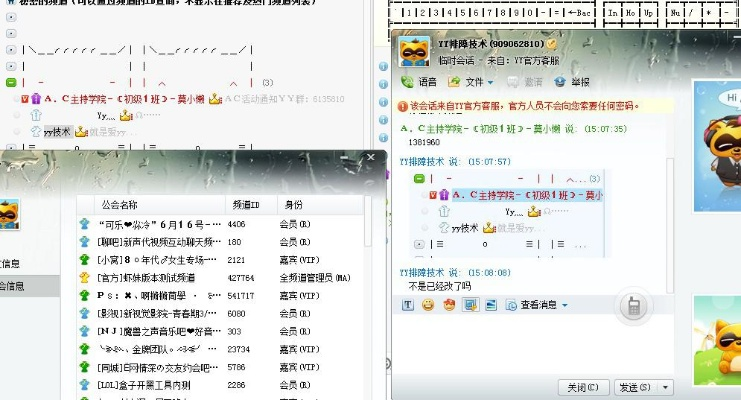Open the pasted channel-list screenshot in chat

pyautogui.click(x=508, y=214)
